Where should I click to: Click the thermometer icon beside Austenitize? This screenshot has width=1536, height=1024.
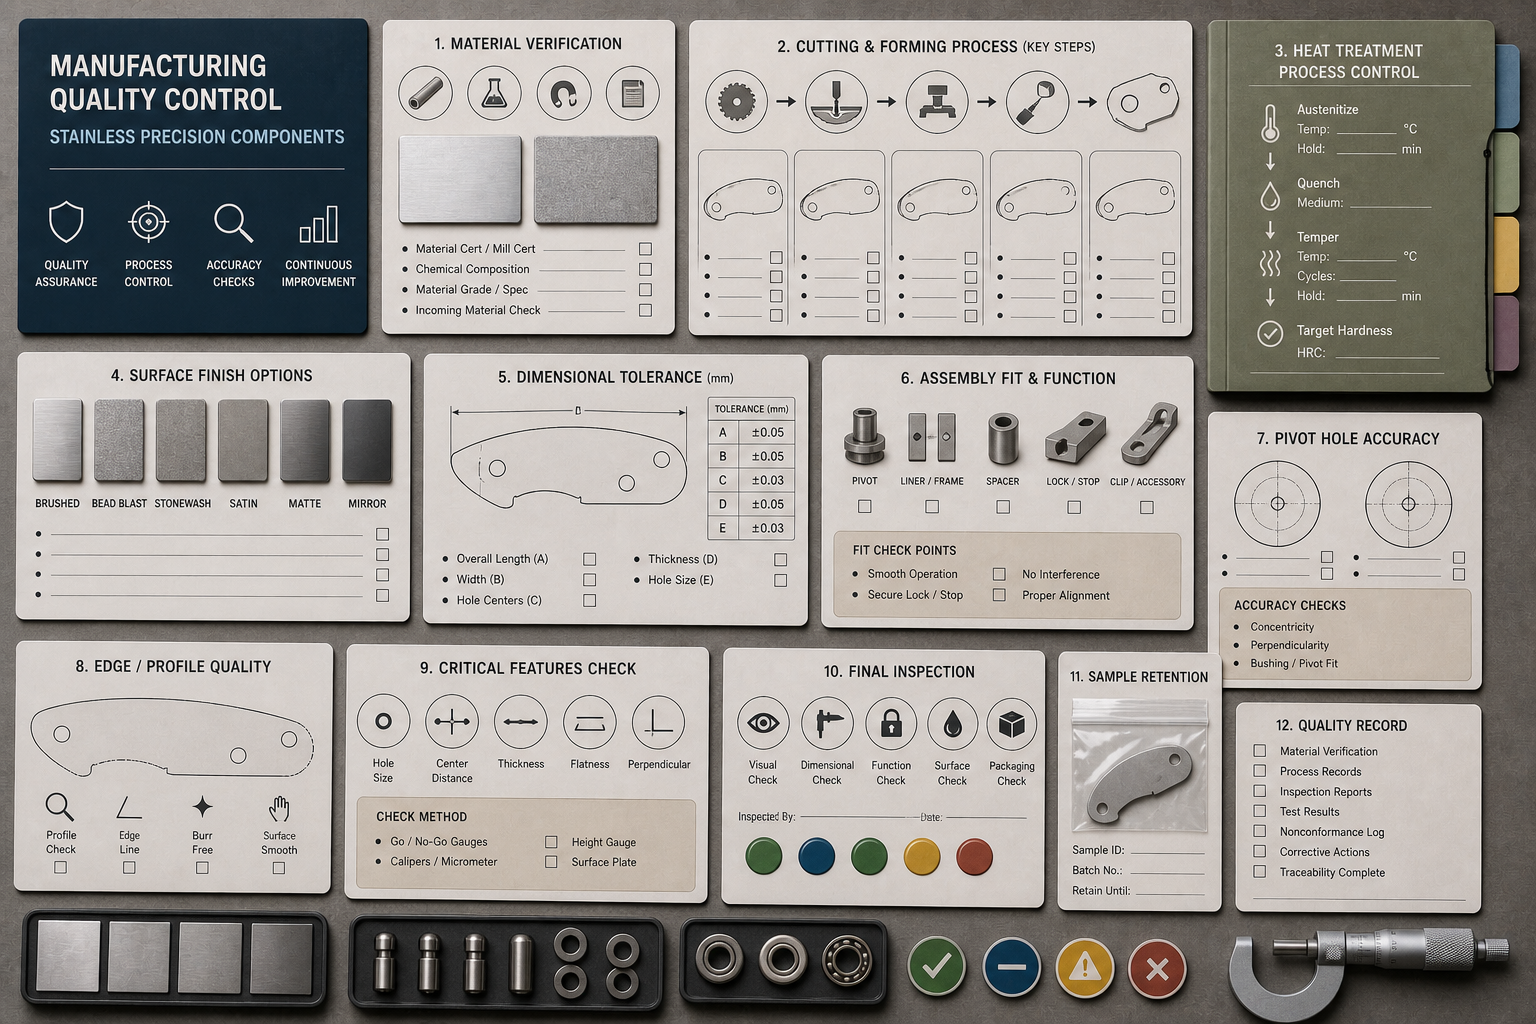tap(1270, 124)
